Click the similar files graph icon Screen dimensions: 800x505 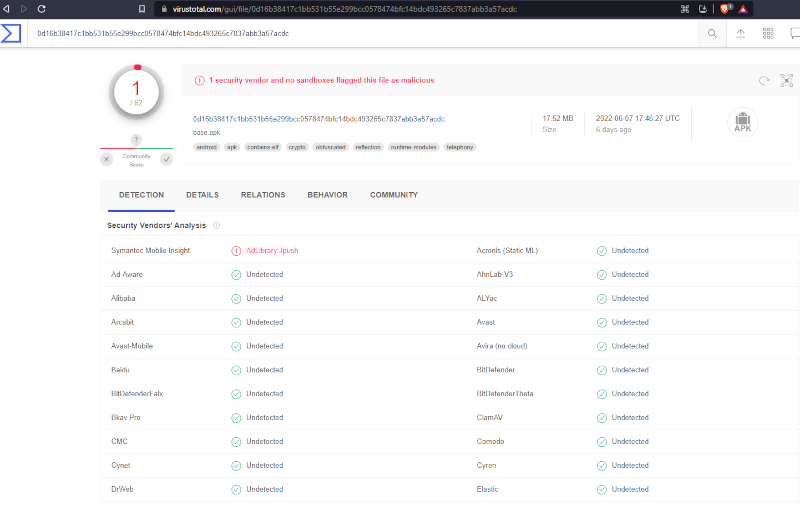tap(786, 80)
